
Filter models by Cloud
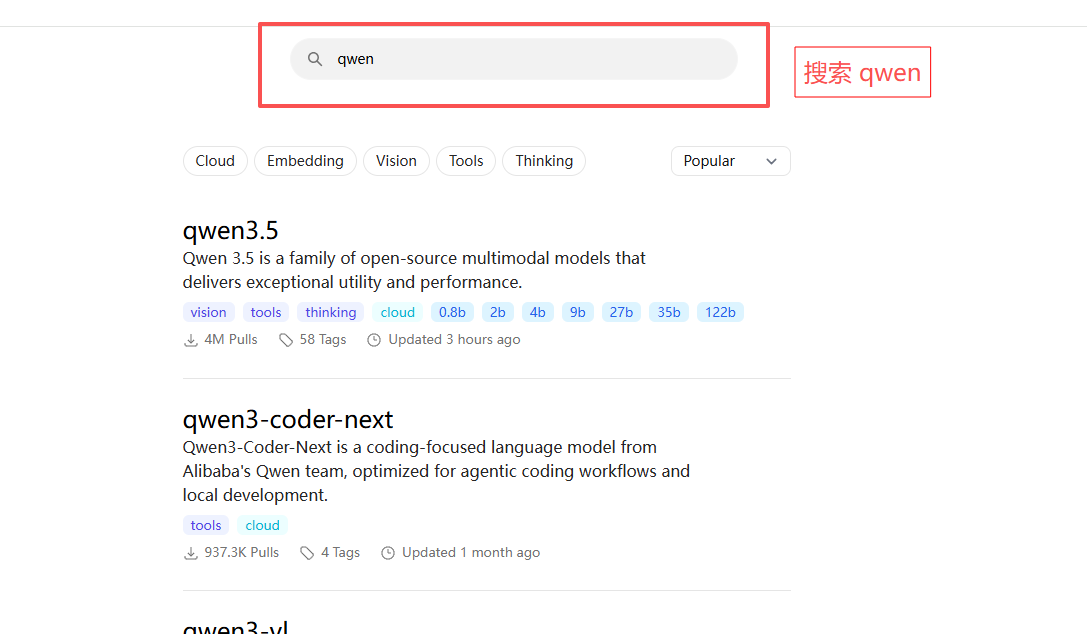coord(215,161)
